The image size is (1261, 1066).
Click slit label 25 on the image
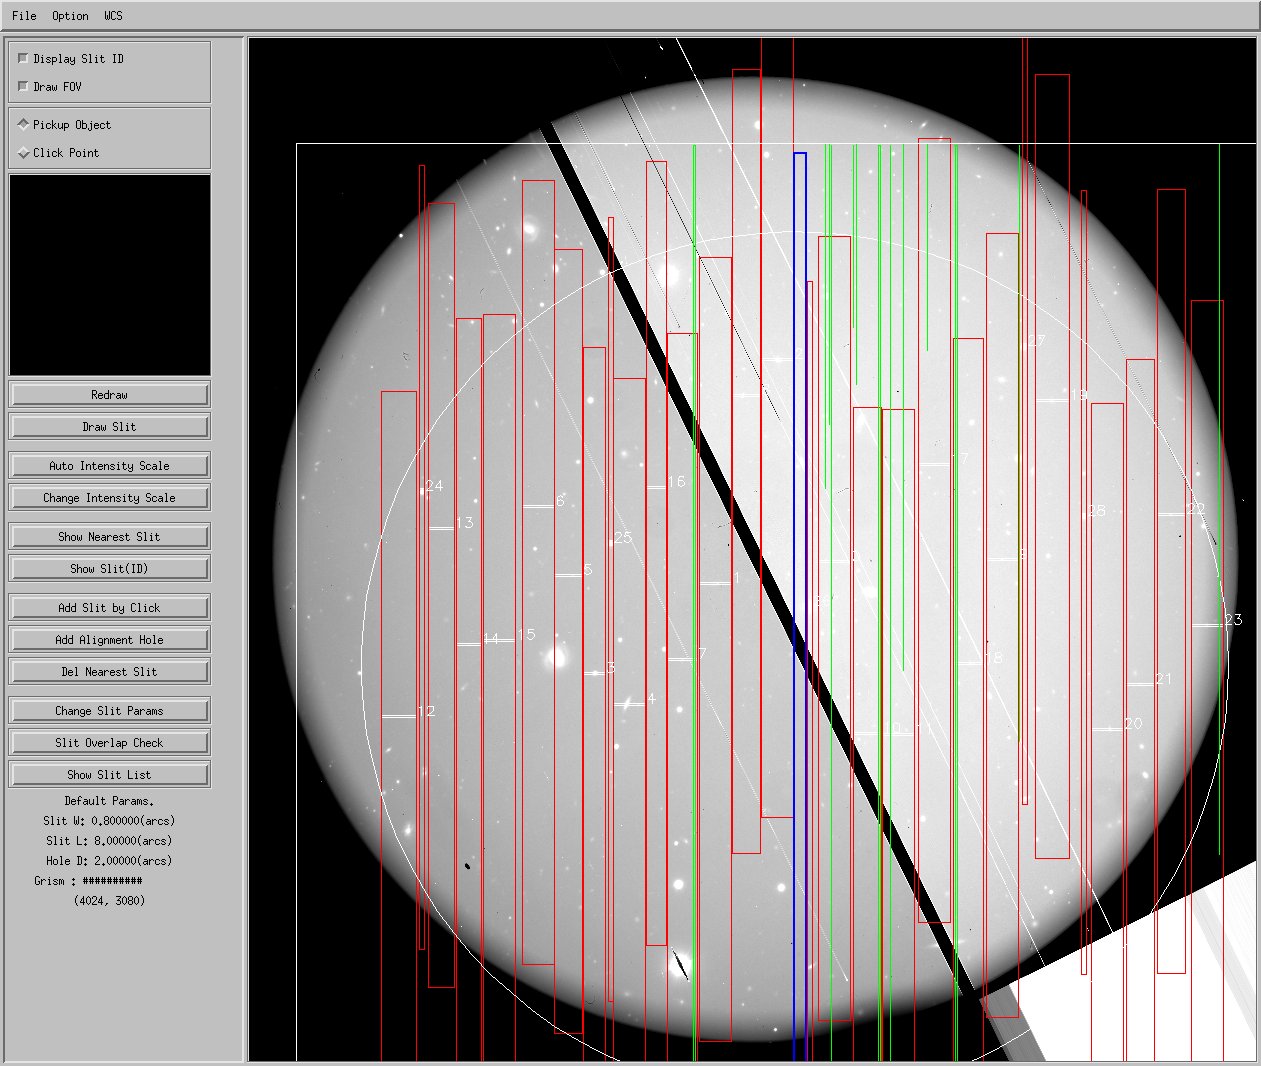click(x=623, y=538)
